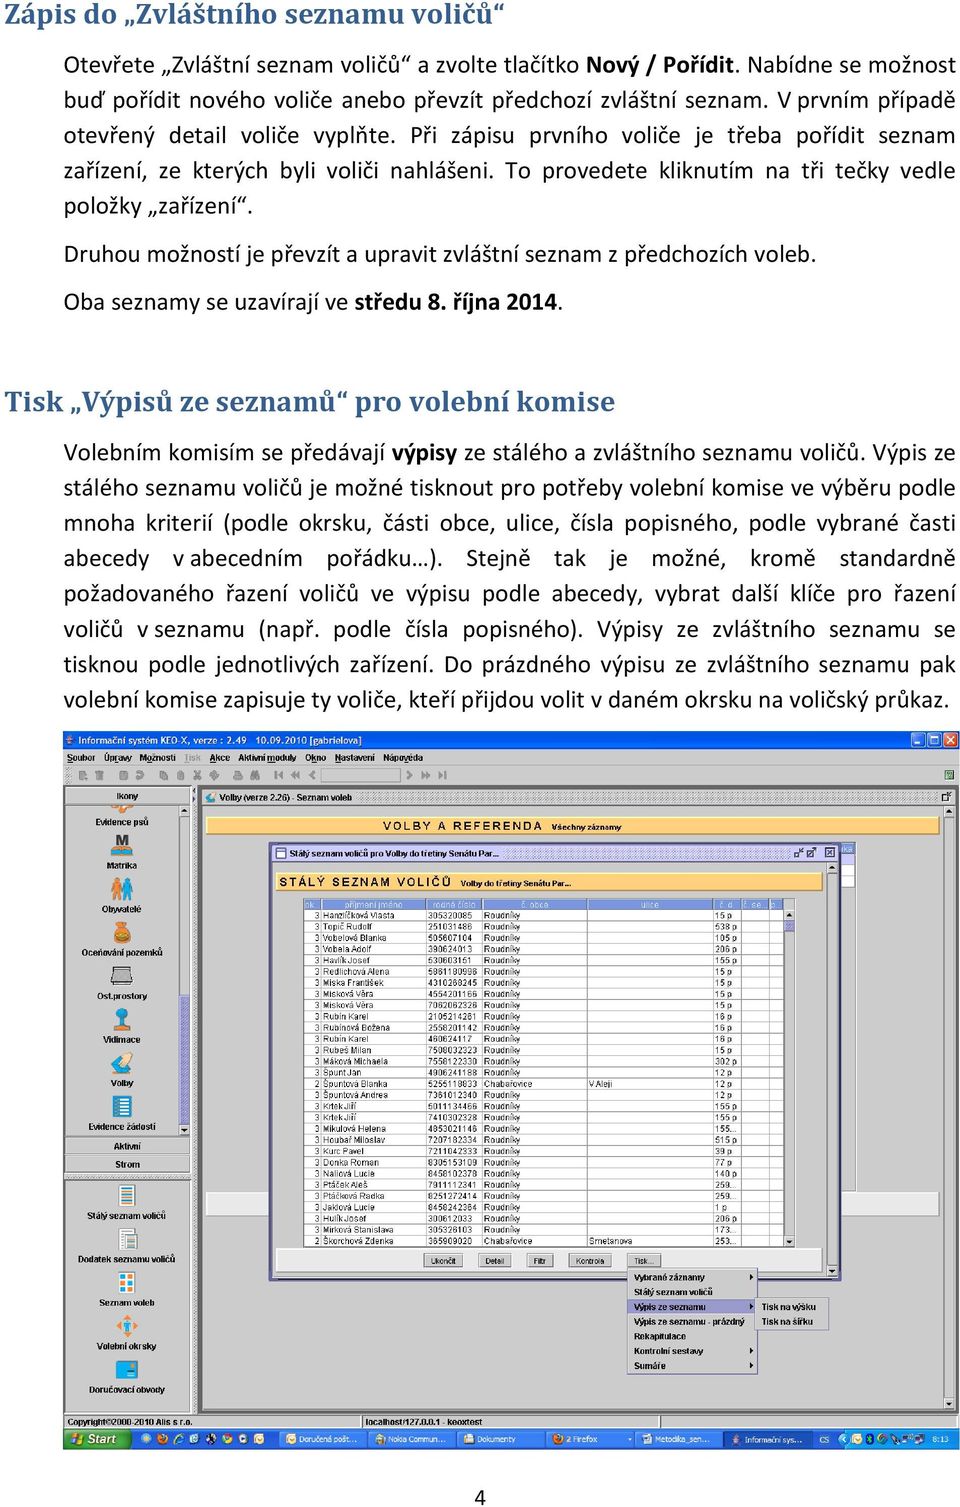Image resolution: width=960 pixels, height=1507 pixels.
Task: Sort by the ulice column header
Action: click(x=650, y=904)
